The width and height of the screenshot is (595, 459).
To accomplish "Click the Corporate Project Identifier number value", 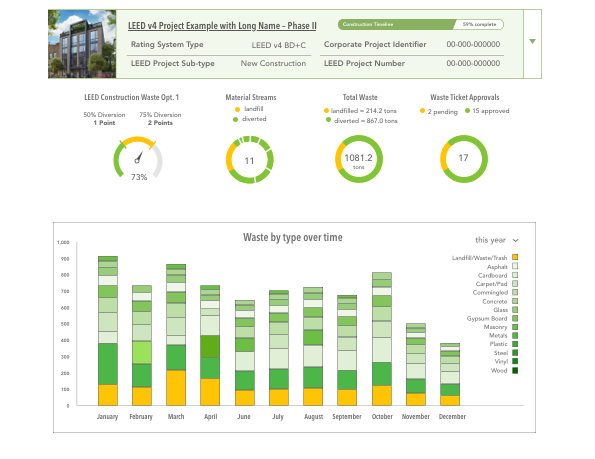I will tap(473, 44).
